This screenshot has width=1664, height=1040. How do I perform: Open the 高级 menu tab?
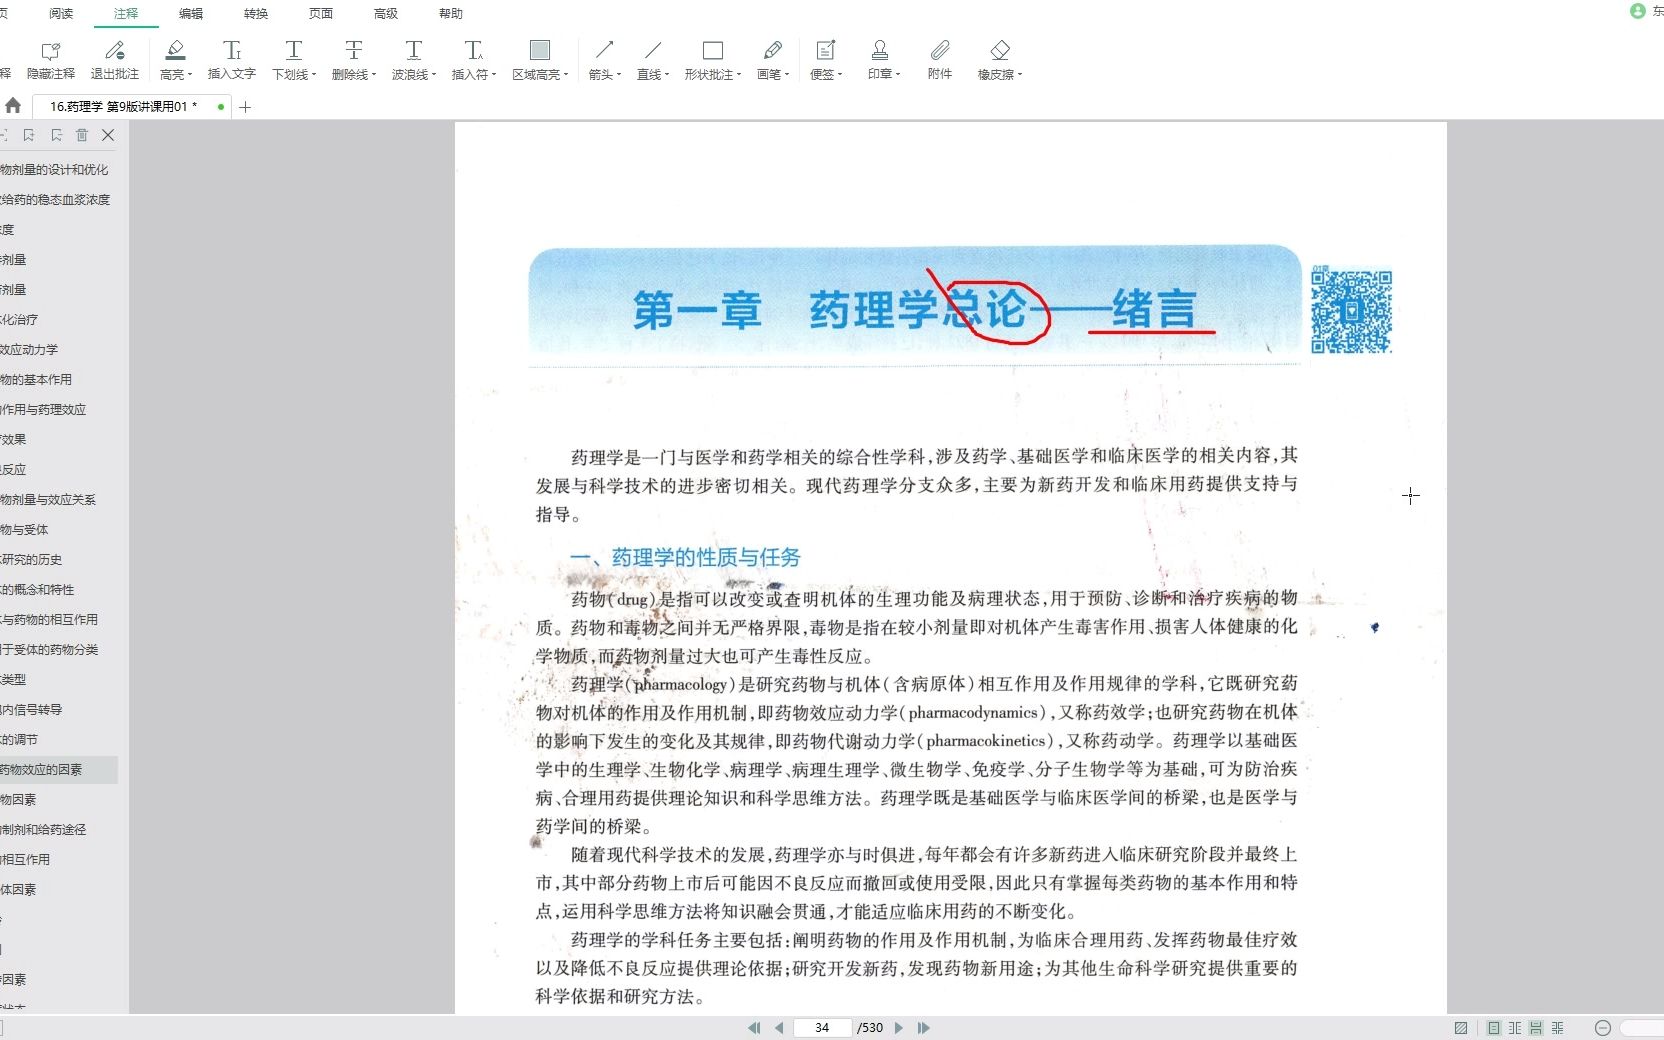tap(386, 14)
